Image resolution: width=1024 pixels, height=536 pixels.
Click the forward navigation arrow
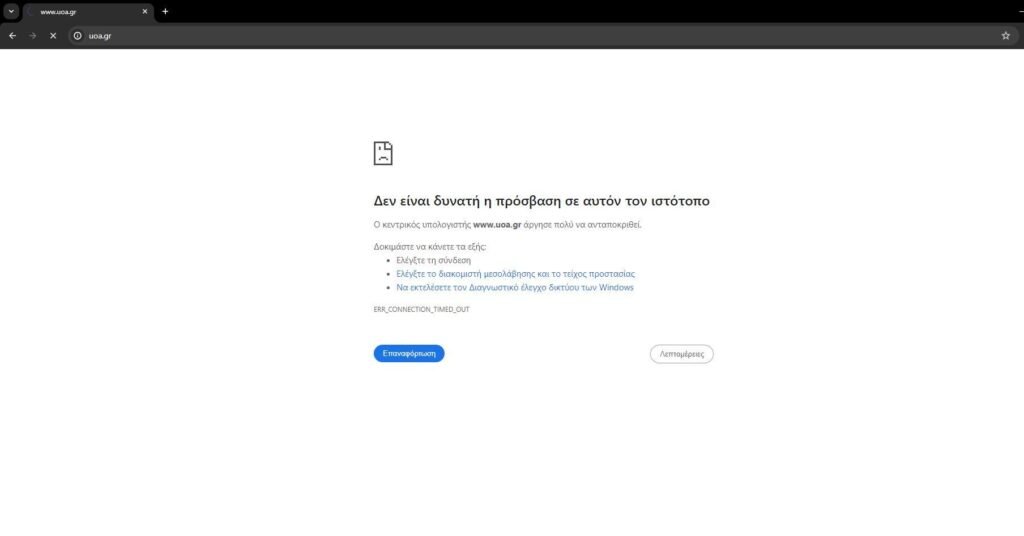tap(32, 35)
